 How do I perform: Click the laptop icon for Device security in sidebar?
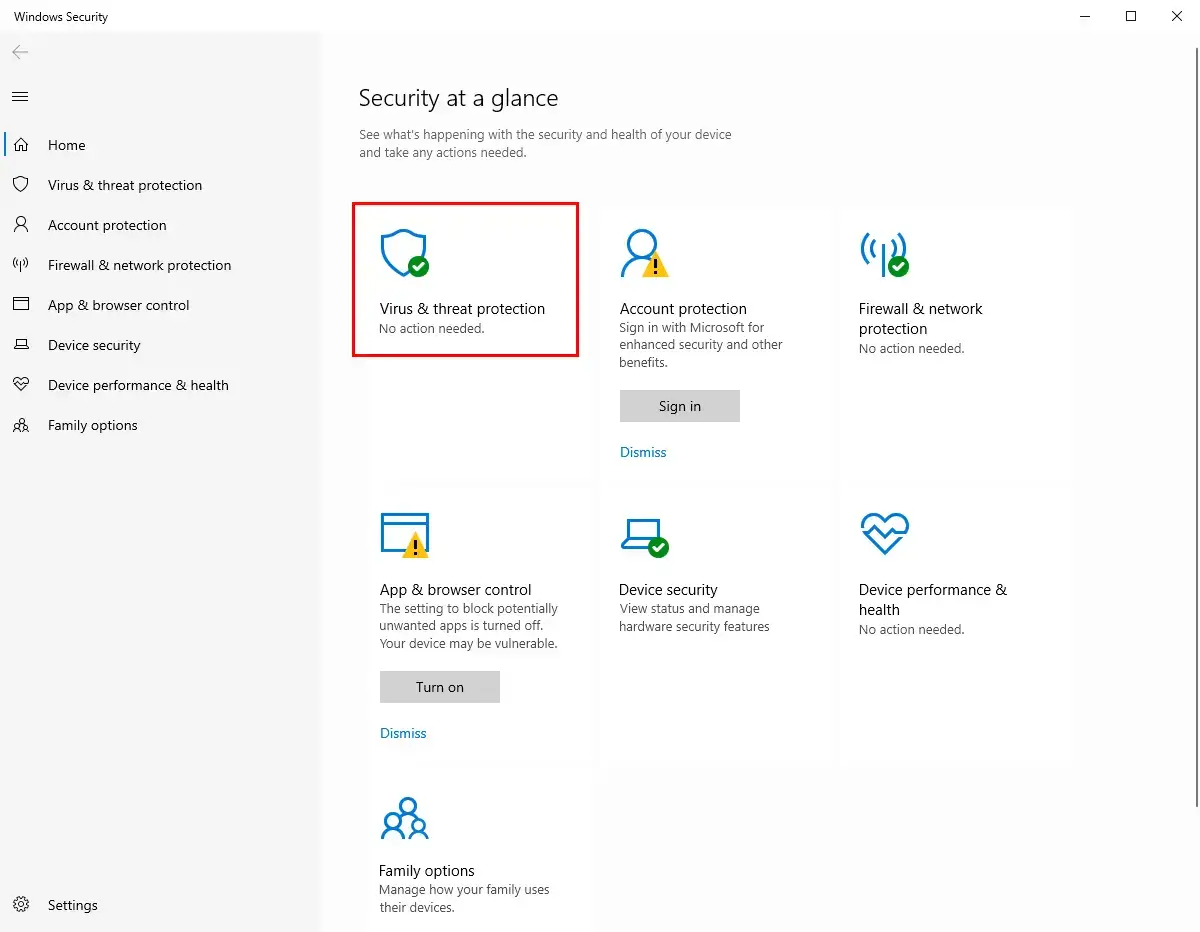coord(20,345)
